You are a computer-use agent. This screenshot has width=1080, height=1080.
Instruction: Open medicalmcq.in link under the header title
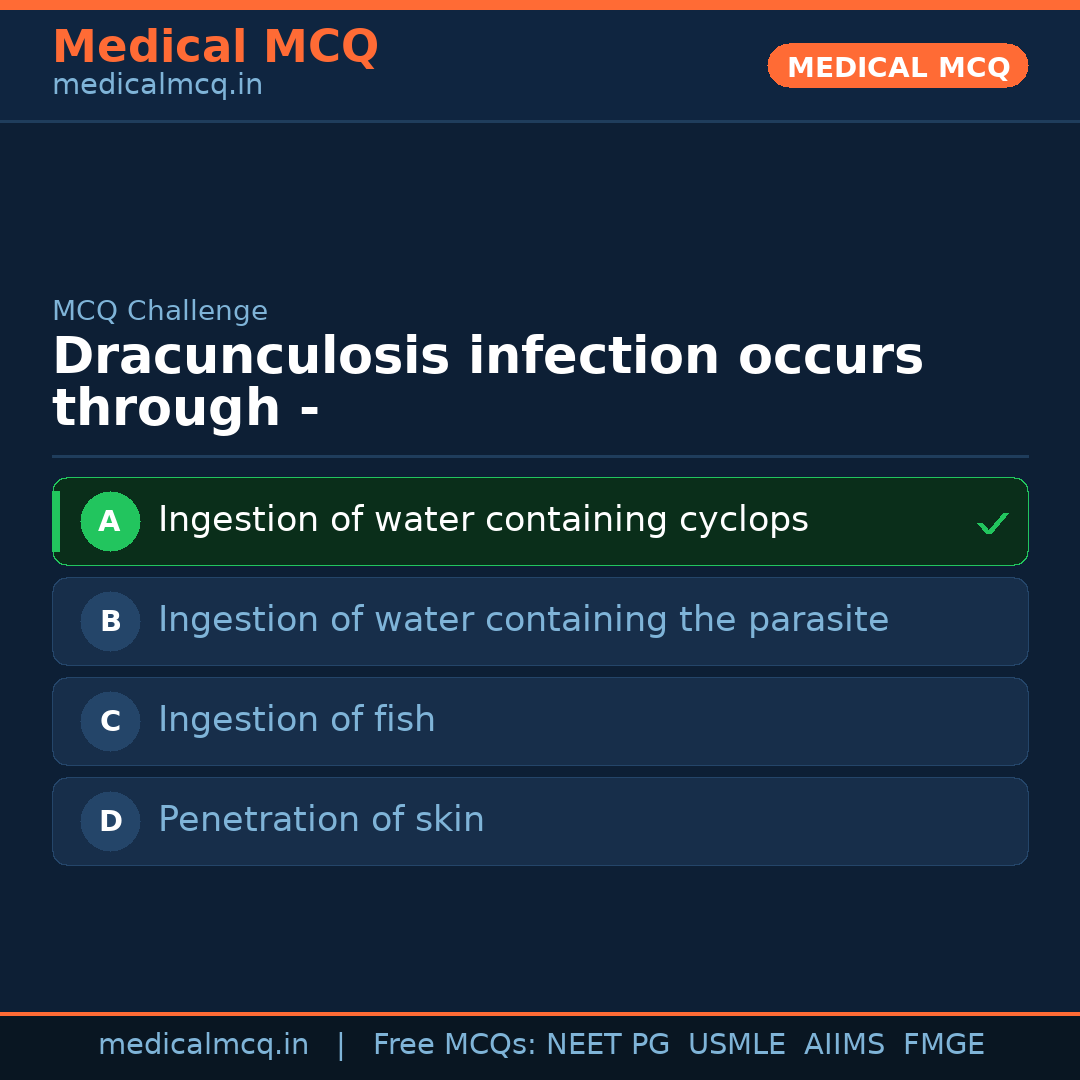[x=157, y=86]
